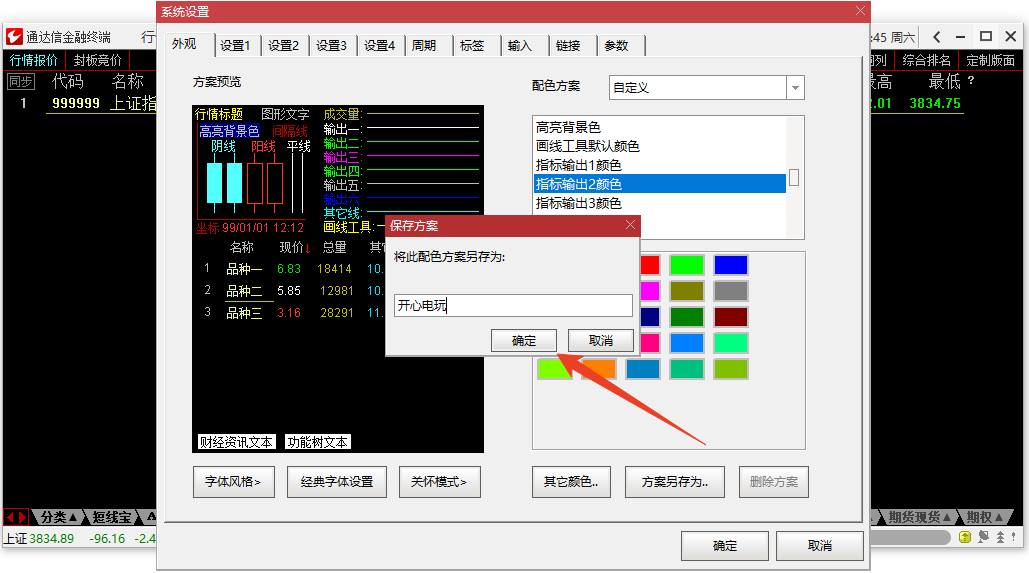Switch to the 标签 tab
The height and width of the screenshot is (573, 1029).
[472, 45]
